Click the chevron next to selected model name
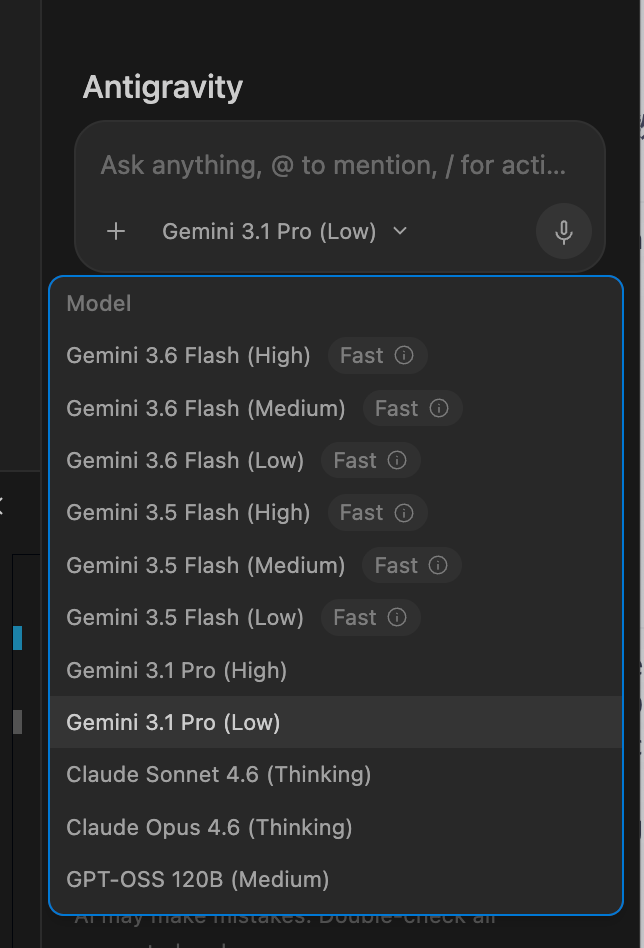 pos(400,231)
